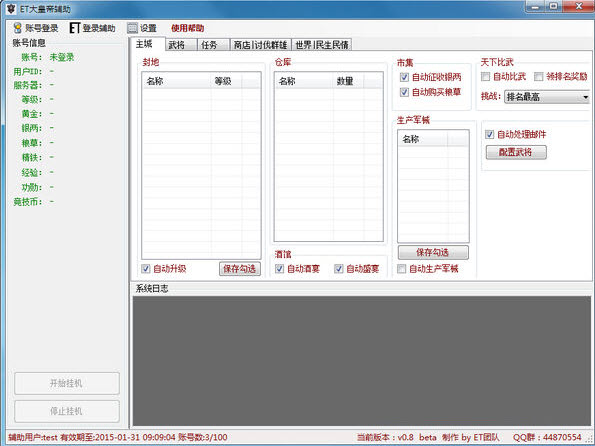The height and width of the screenshot is (446, 595).
Task: Toggle 自动征收银两 checkbox
Action: (404, 77)
